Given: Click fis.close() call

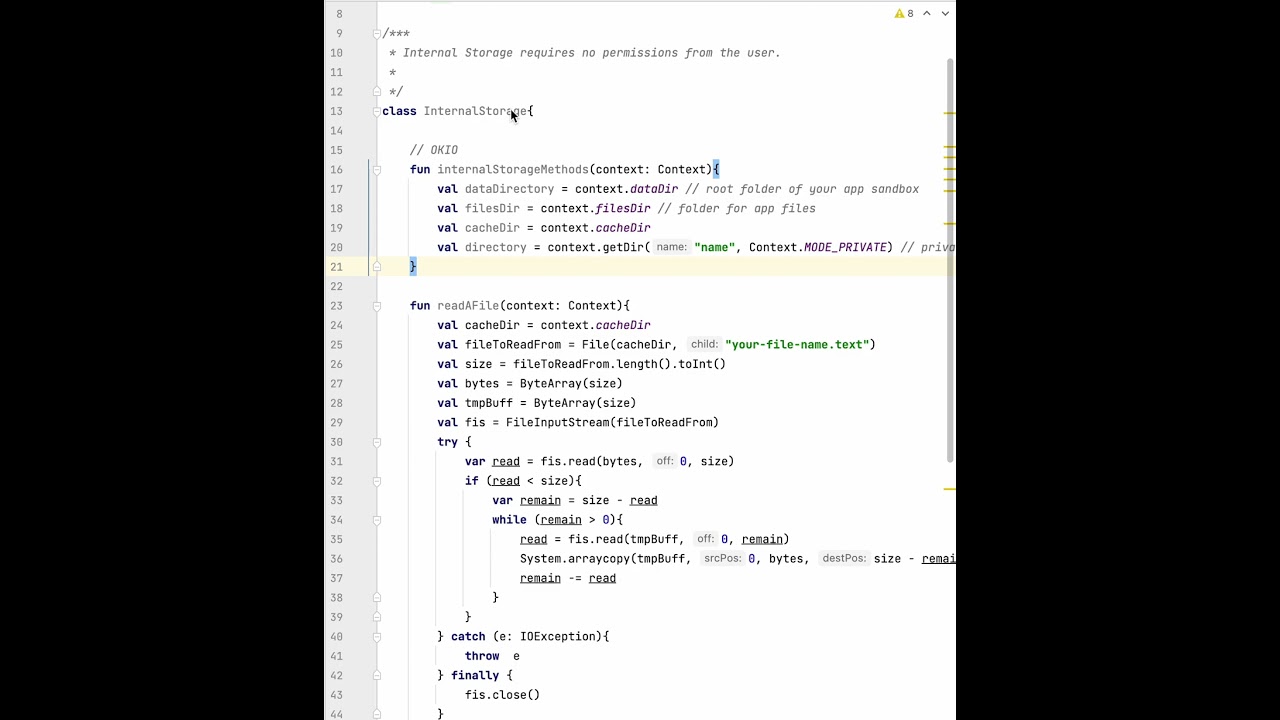Looking at the screenshot, I should [x=502, y=695].
